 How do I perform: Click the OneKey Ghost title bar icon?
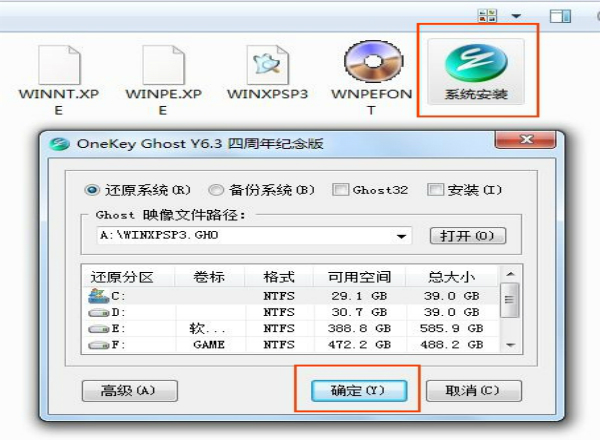point(60,143)
